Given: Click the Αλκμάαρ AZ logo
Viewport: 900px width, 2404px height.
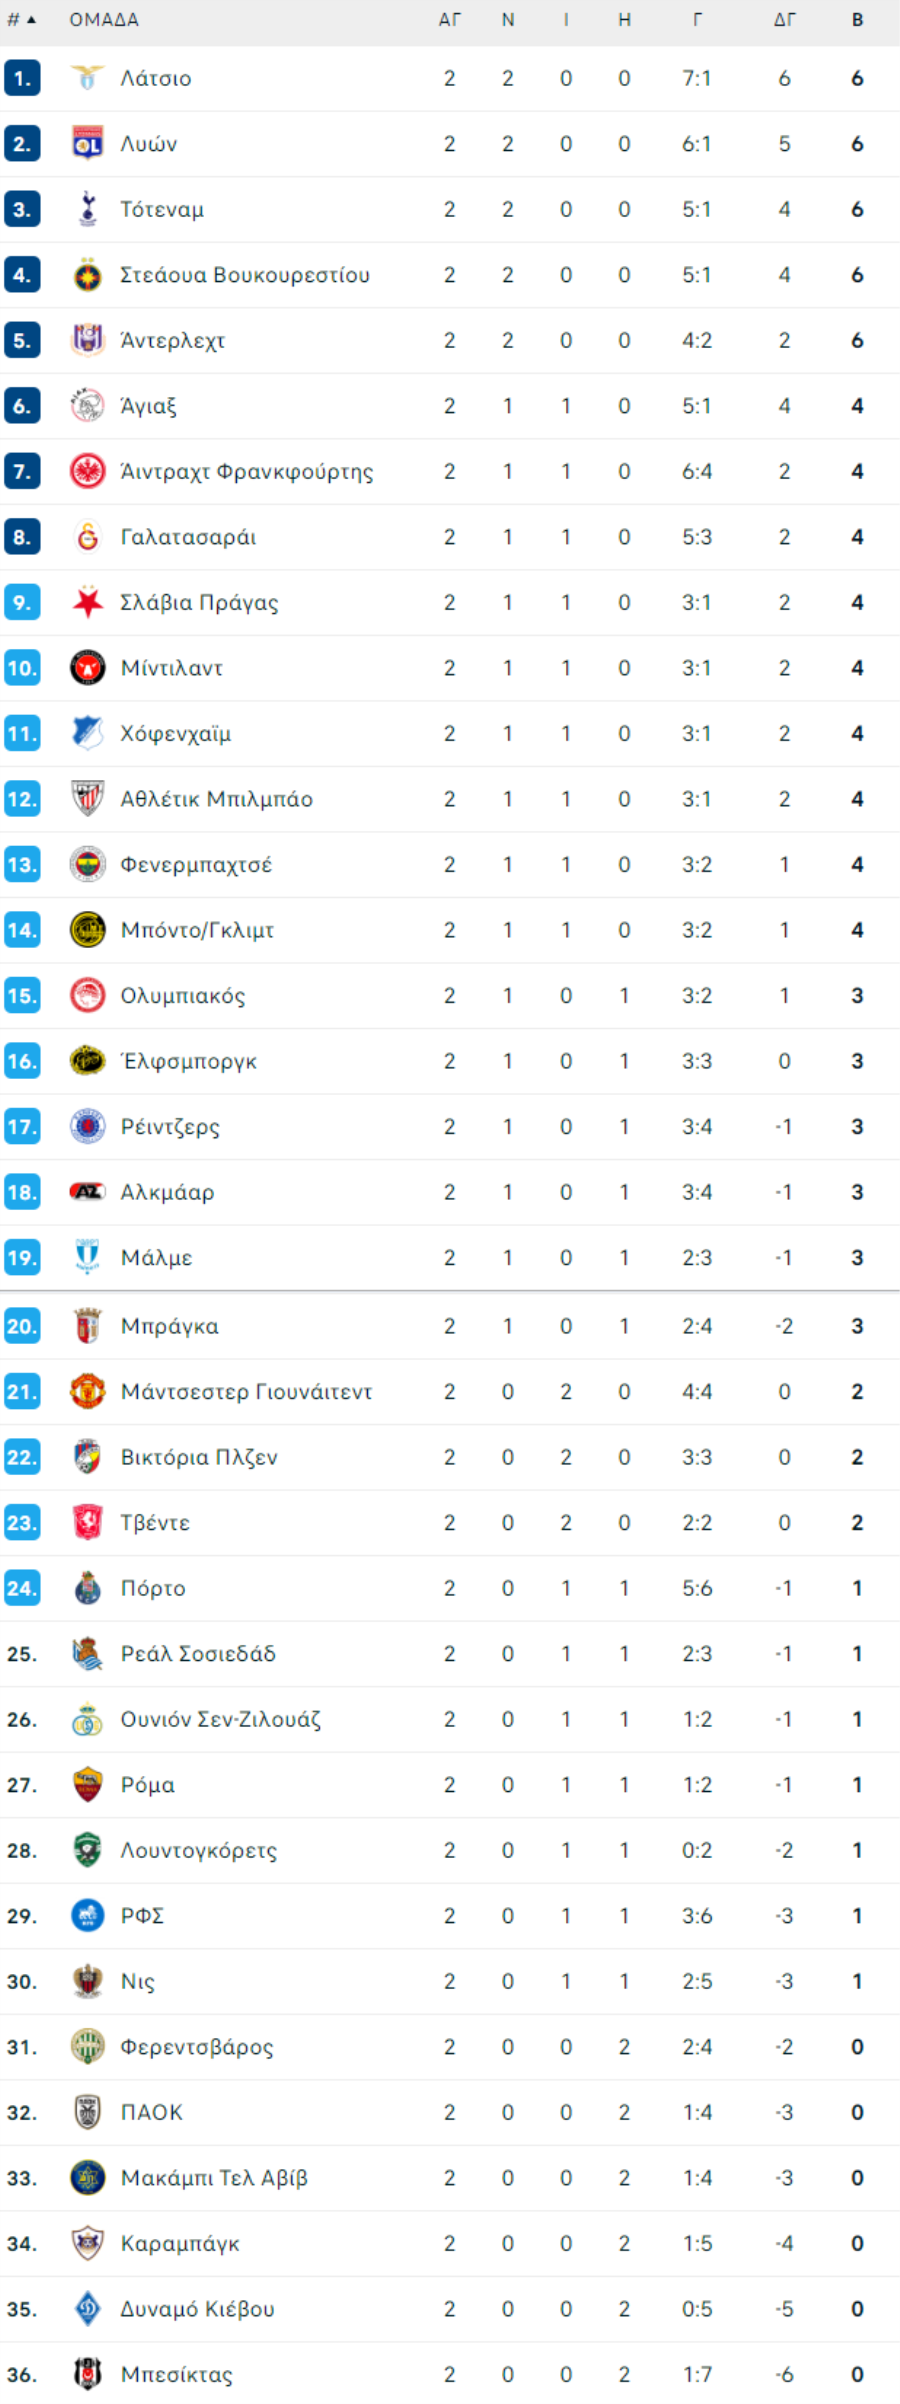Looking at the screenshot, I should tap(88, 1192).
